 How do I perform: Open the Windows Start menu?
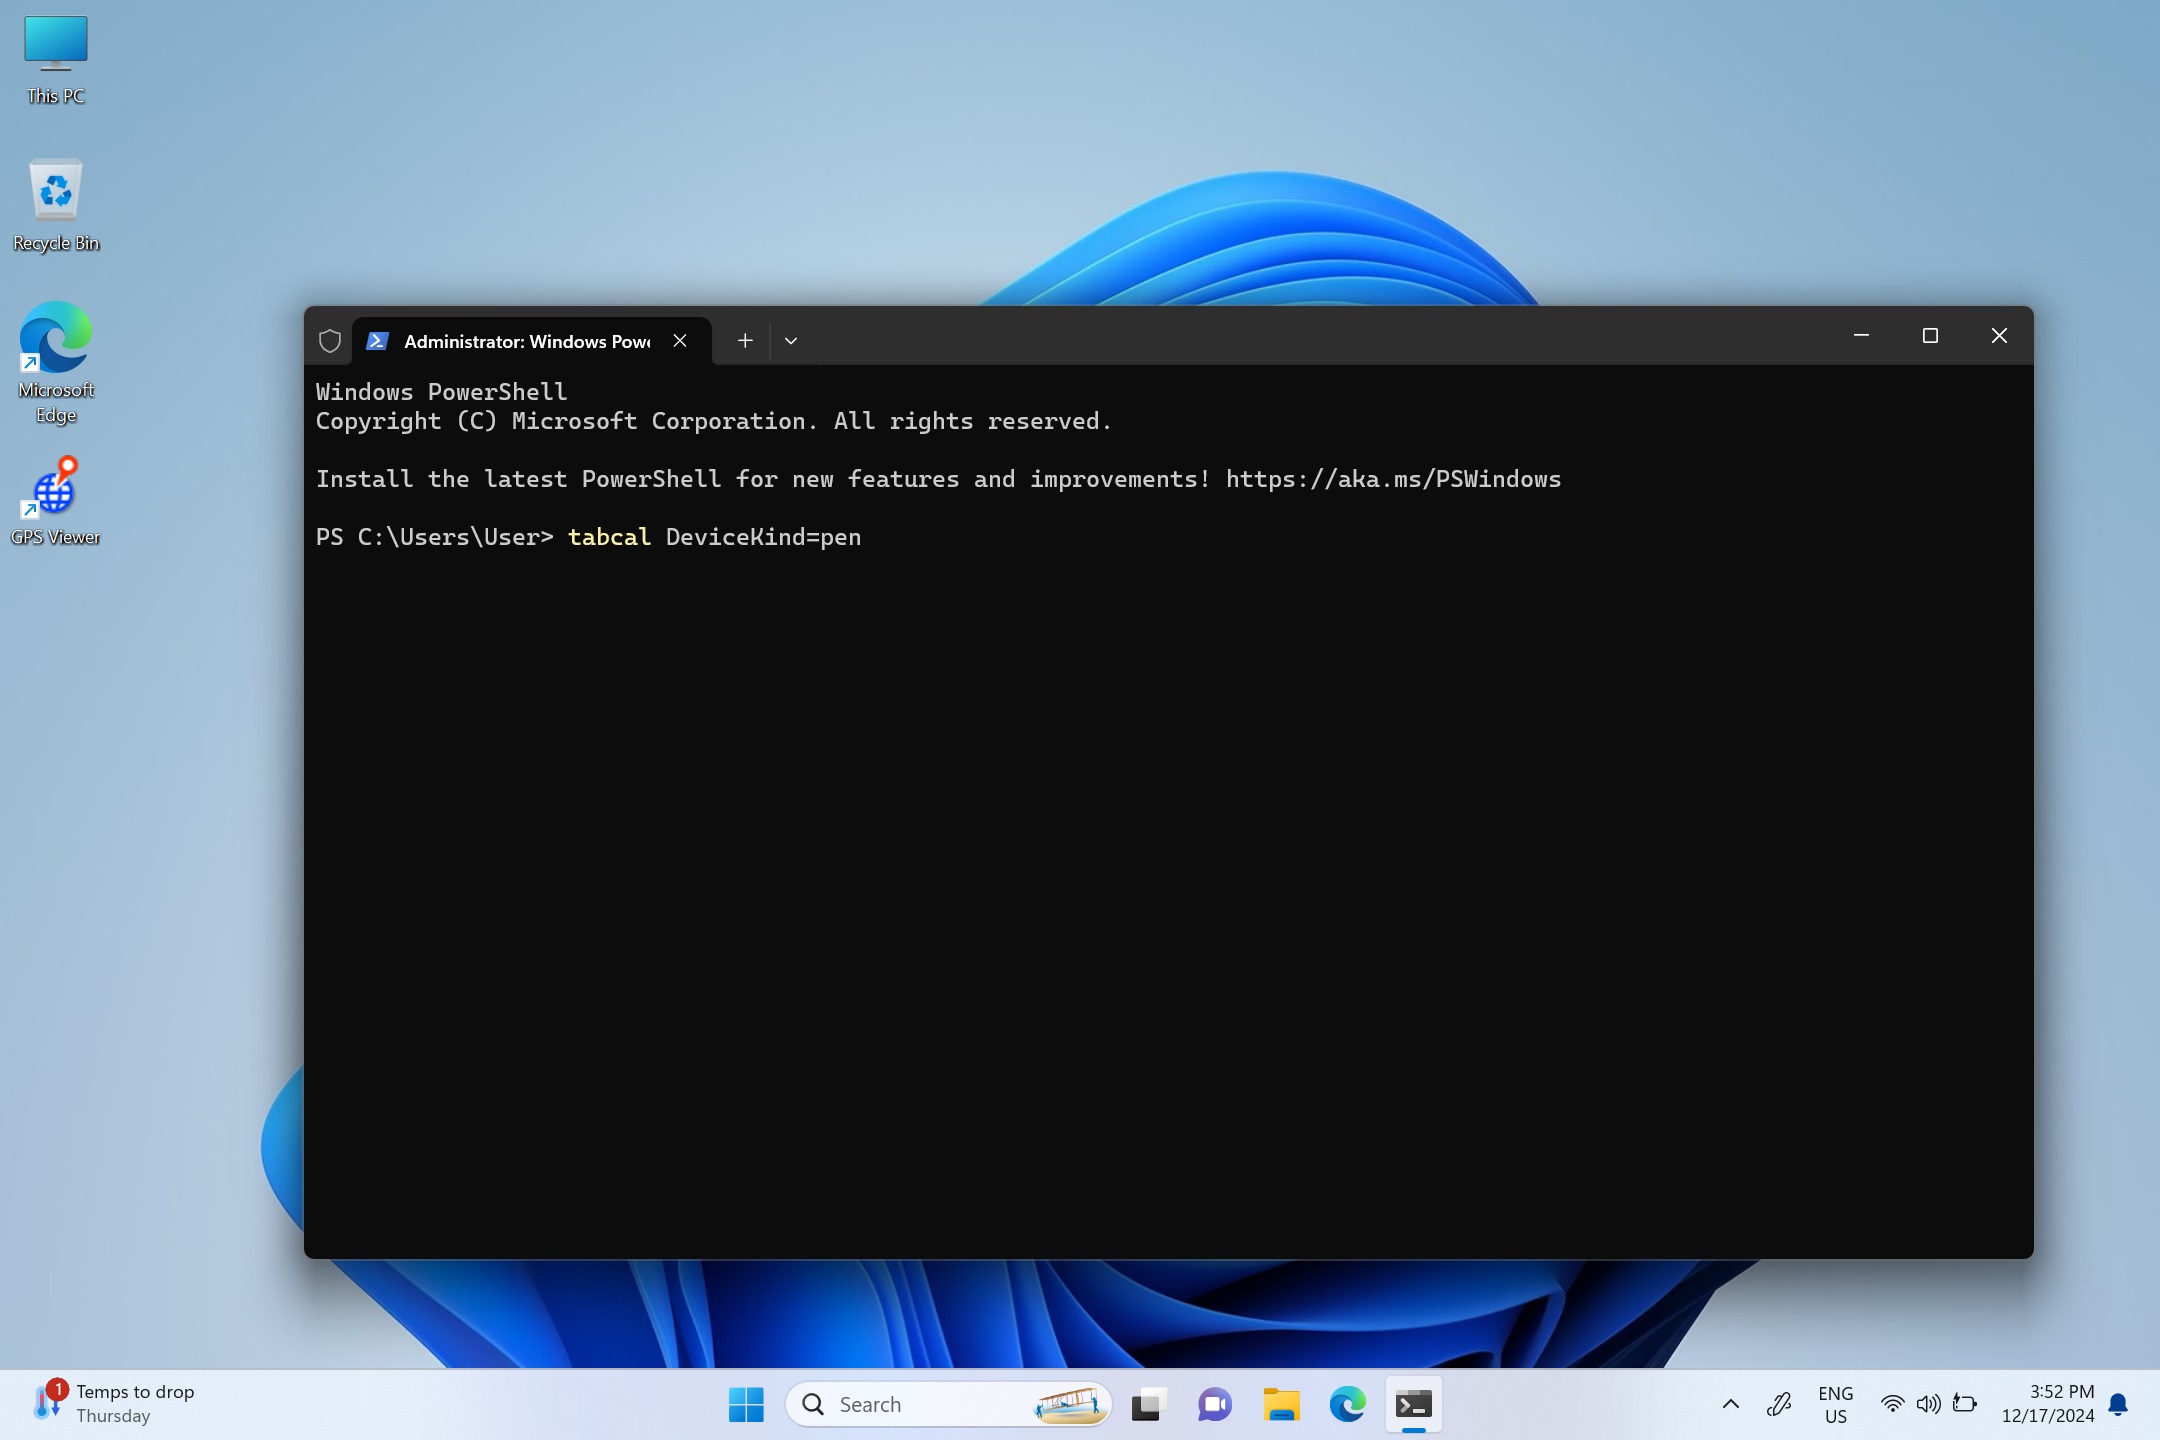(746, 1401)
